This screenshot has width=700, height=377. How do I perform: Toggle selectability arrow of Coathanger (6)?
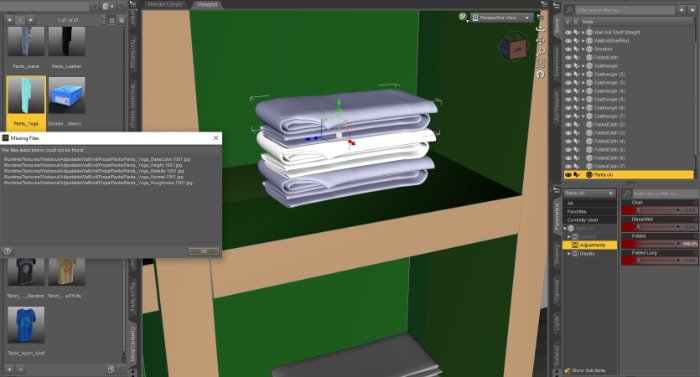(576, 108)
